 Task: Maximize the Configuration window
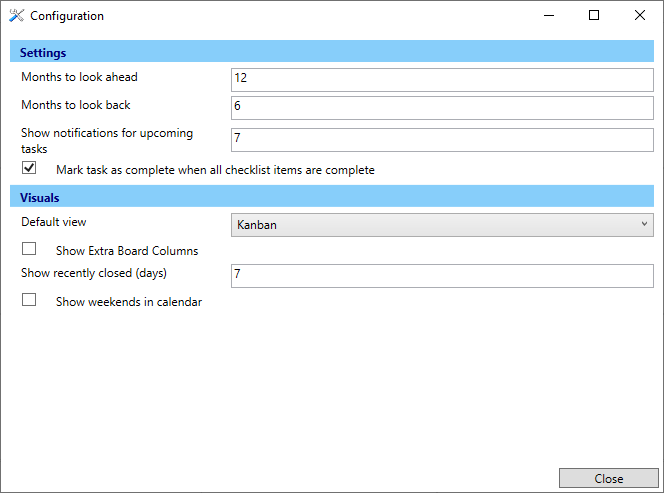tap(594, 16)
